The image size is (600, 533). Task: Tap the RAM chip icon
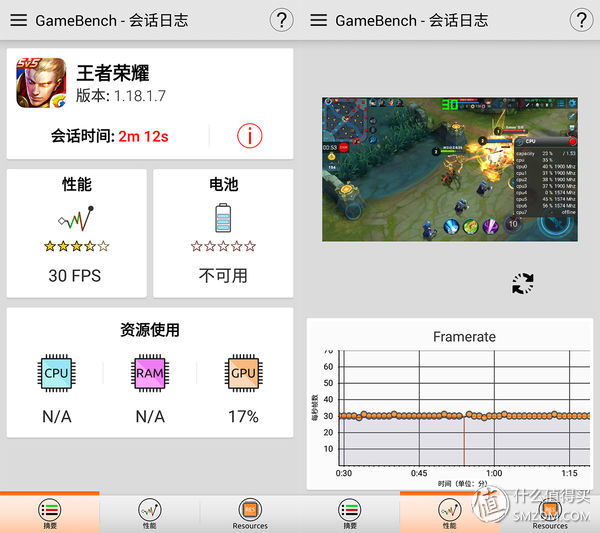point(150,373)
